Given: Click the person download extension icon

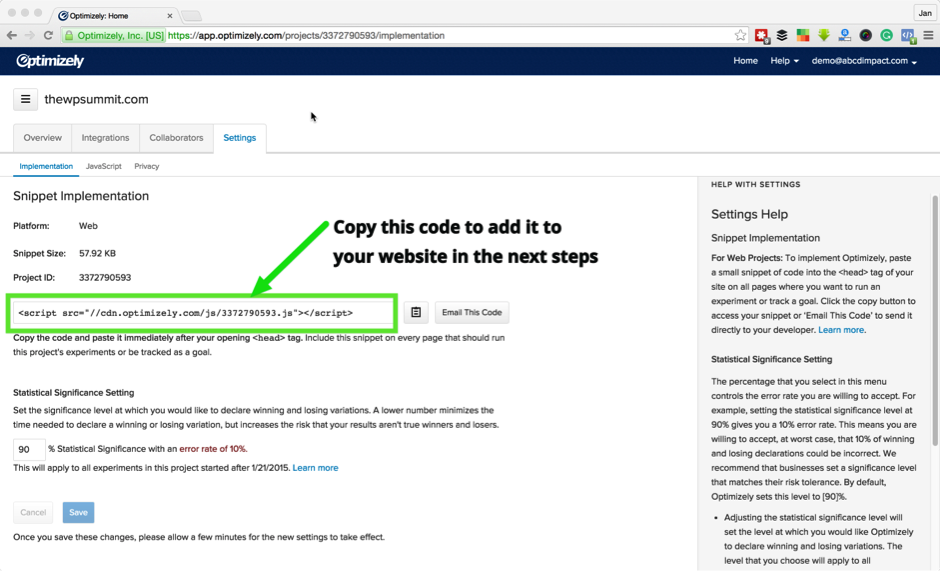Looking at the screenshot, I should [x=844, y=35].
